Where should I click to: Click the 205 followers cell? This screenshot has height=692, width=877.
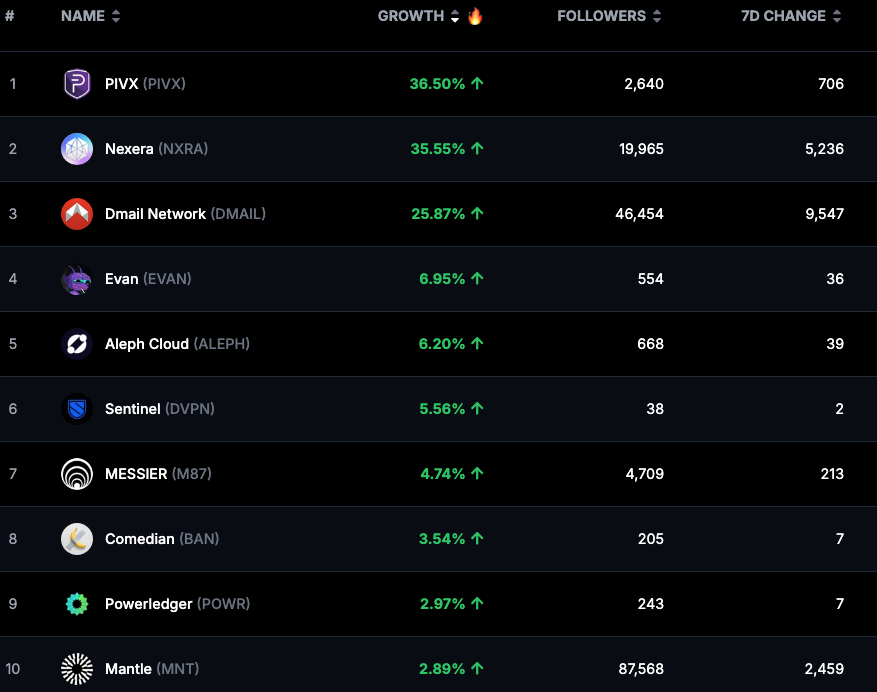(x=650, y=539)
